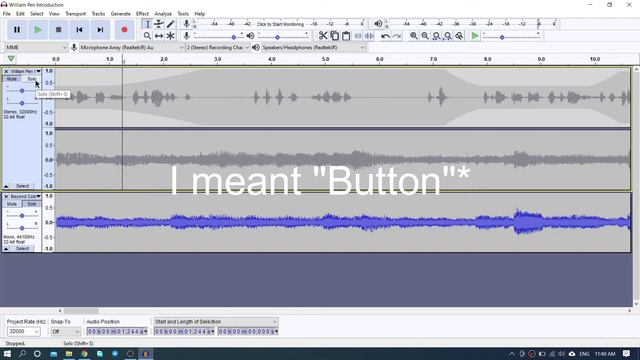Image resolution: width=640 pixels, height=360 pixels.
Task: Open the Generate menu
Action: (120, 13)
